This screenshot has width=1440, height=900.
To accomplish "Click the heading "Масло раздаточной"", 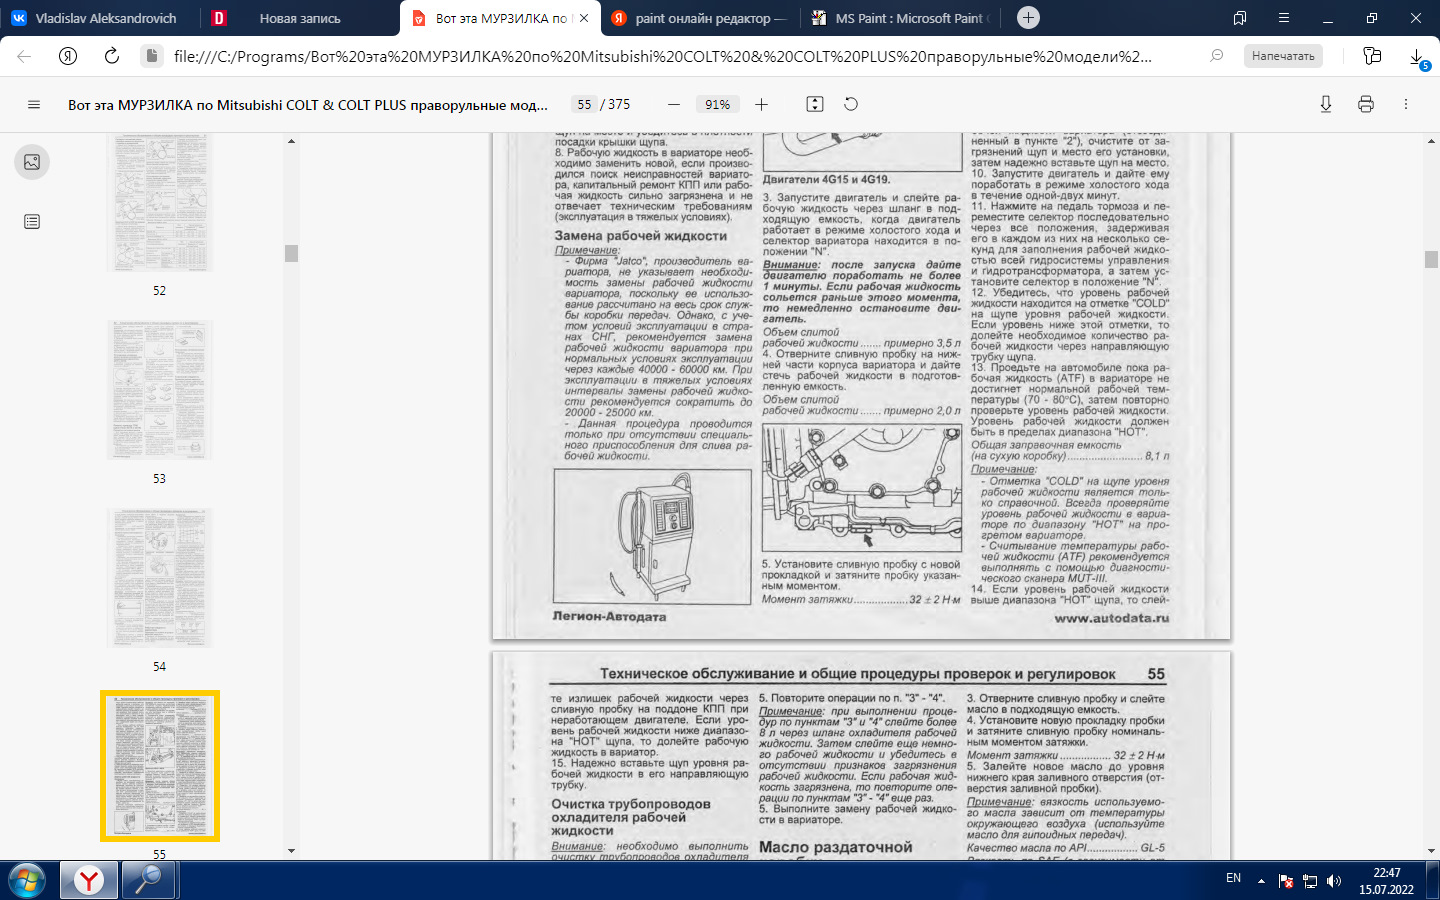I will 836,847.
